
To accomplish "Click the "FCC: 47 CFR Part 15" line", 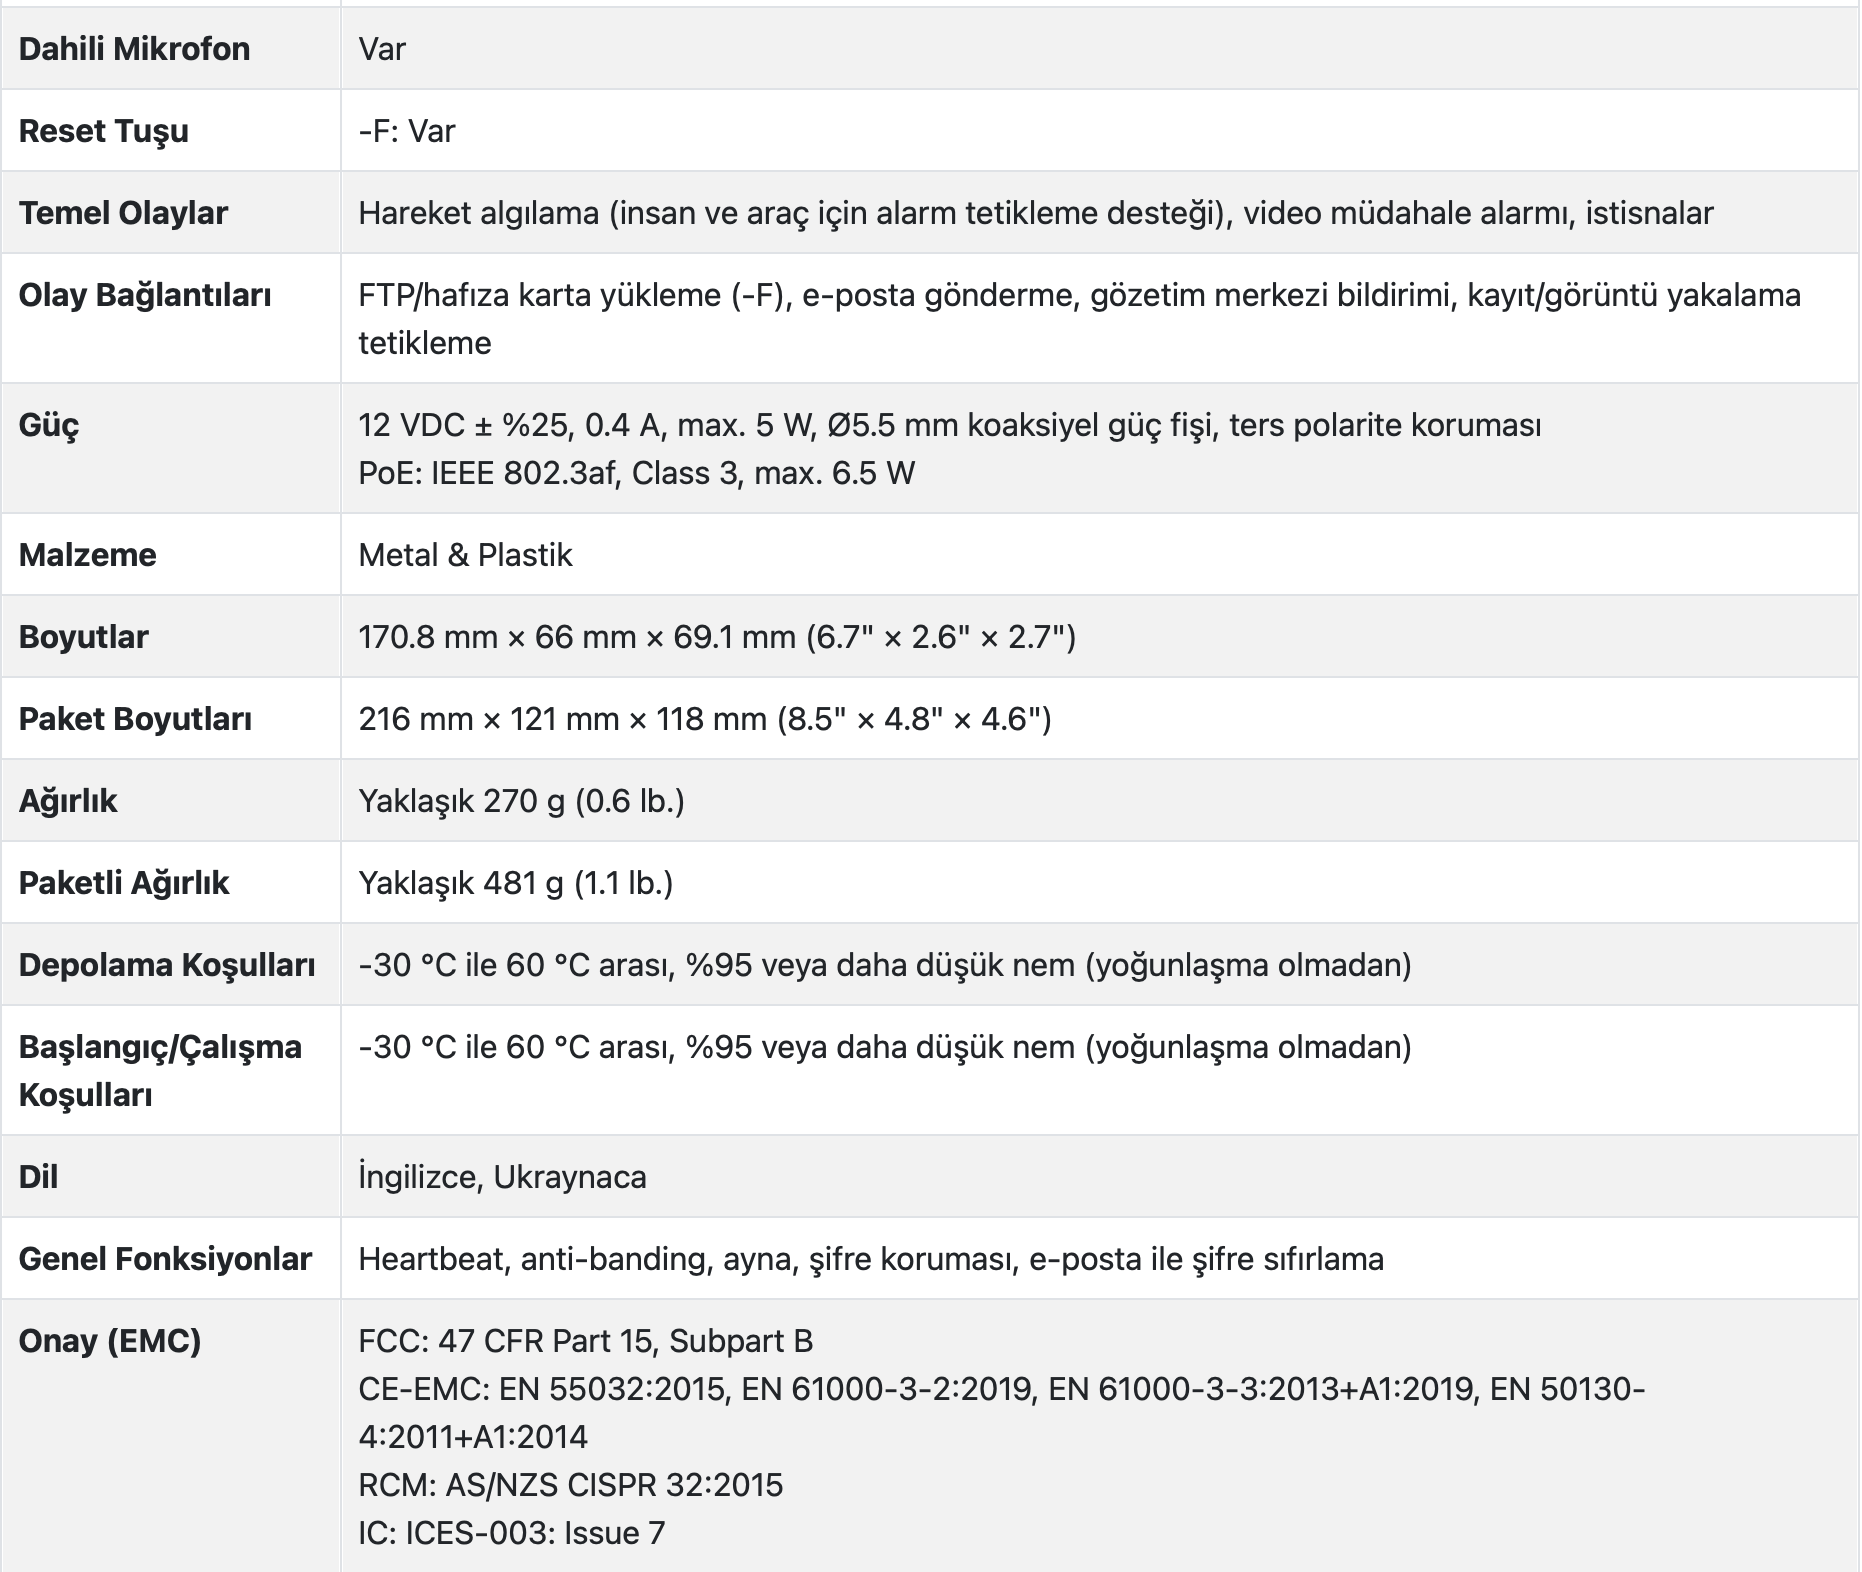I will pyautogui.click(x=585, y=1341).
